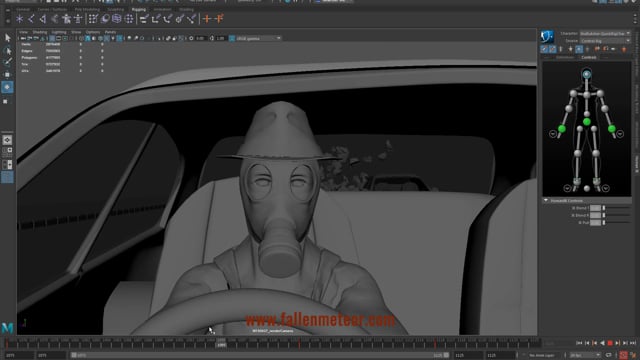The image size is (640, 360).
Task: Expand right hand finger controls arrow
Action: pos(553,134)
